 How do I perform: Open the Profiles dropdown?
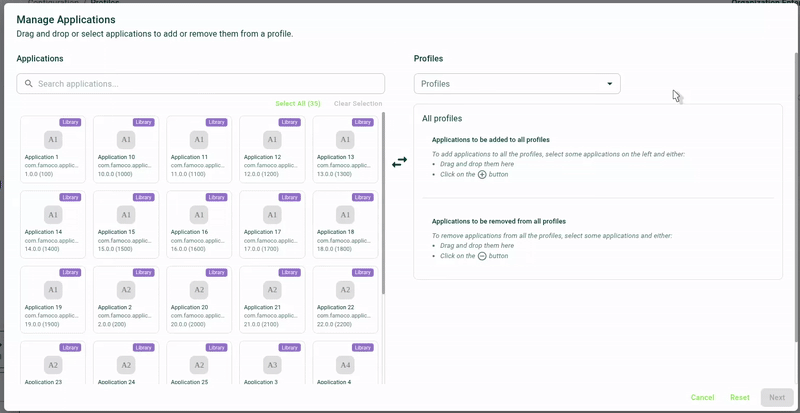pos(517,84)
